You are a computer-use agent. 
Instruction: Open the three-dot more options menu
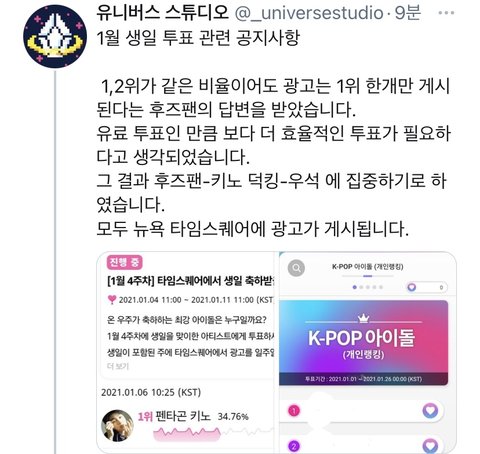coord(446,13)
